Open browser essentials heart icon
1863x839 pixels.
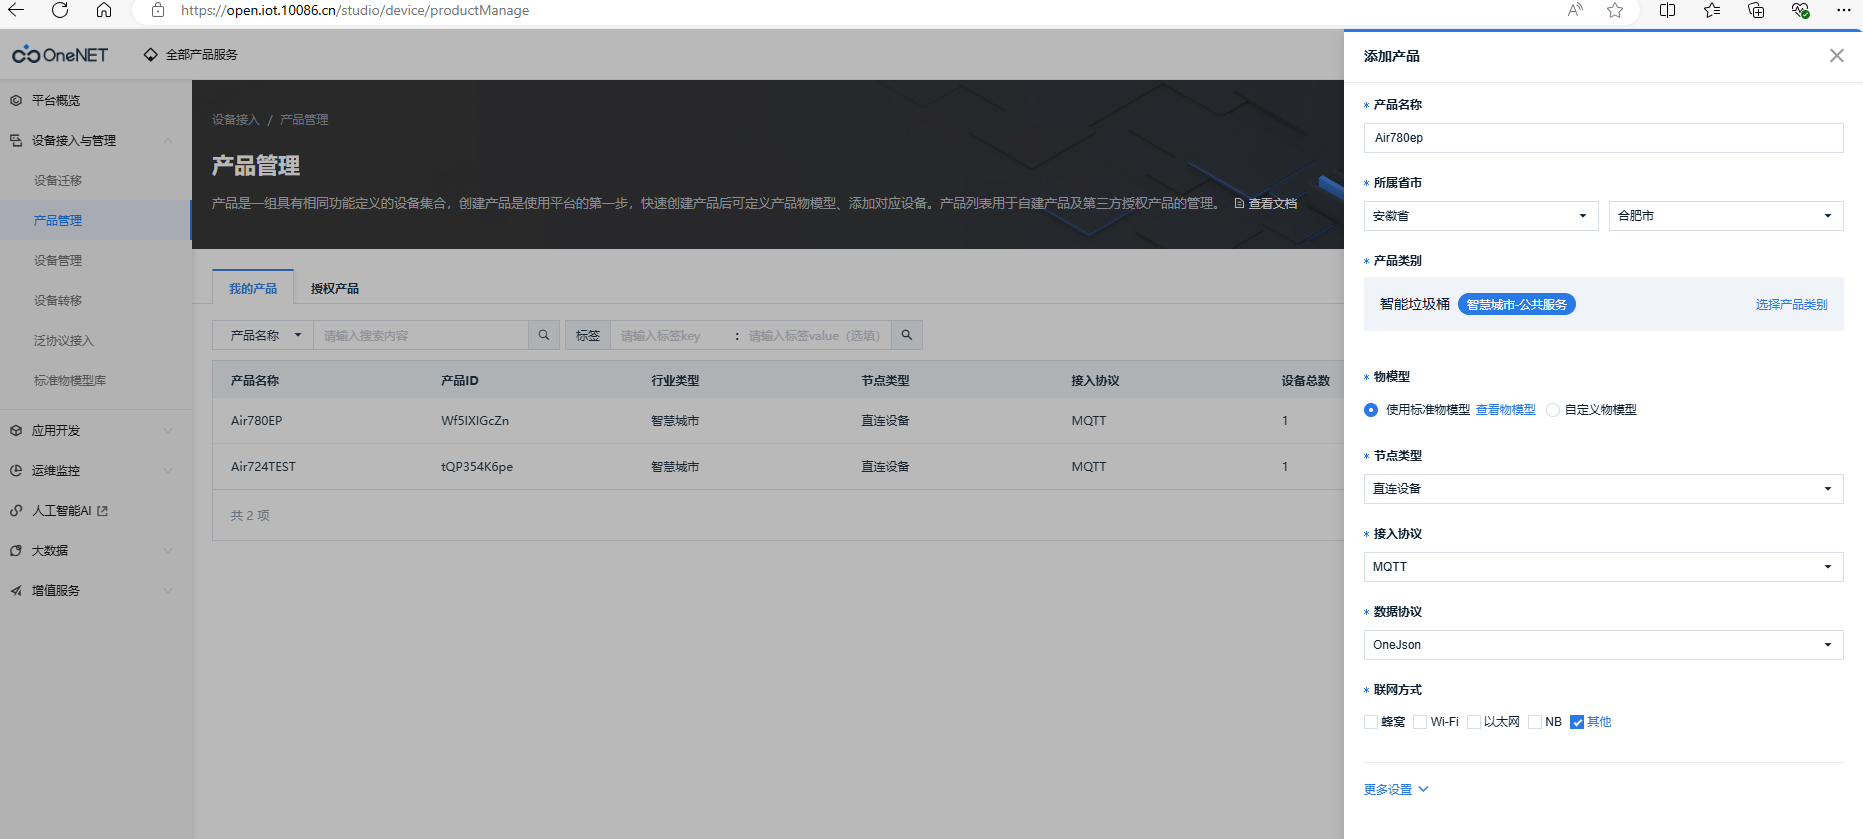[1800, 10]
